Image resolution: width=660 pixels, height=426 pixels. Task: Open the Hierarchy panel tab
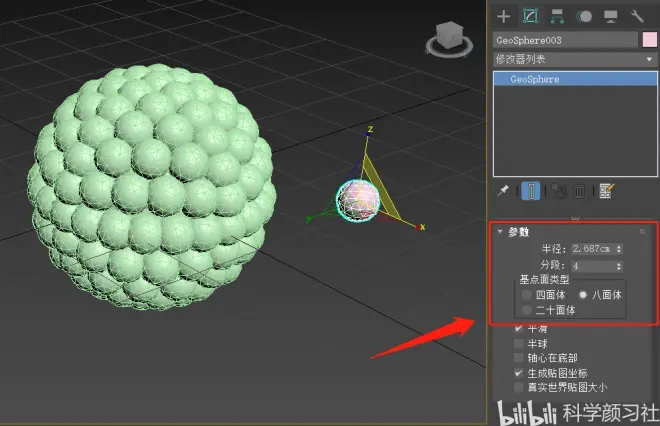[x=557, y=16]
